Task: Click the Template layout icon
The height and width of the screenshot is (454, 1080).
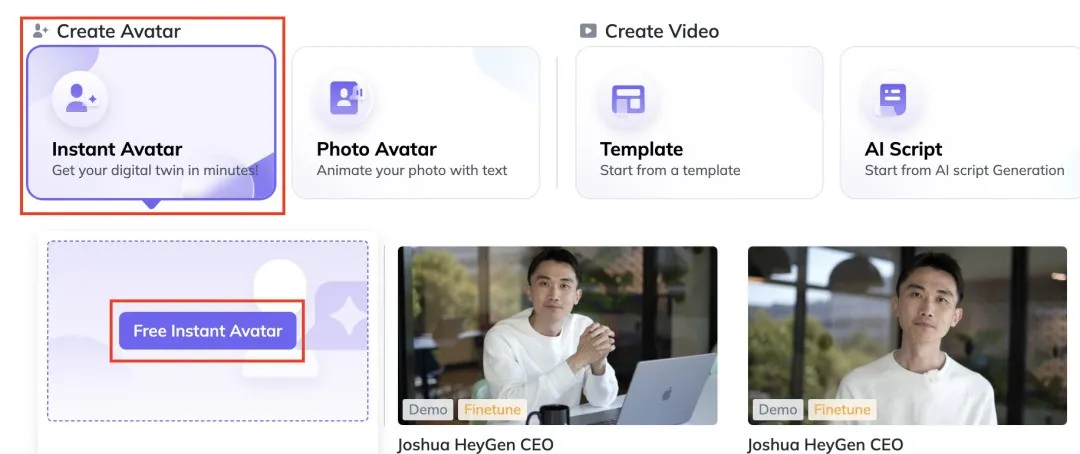Action: click(628, 98)
